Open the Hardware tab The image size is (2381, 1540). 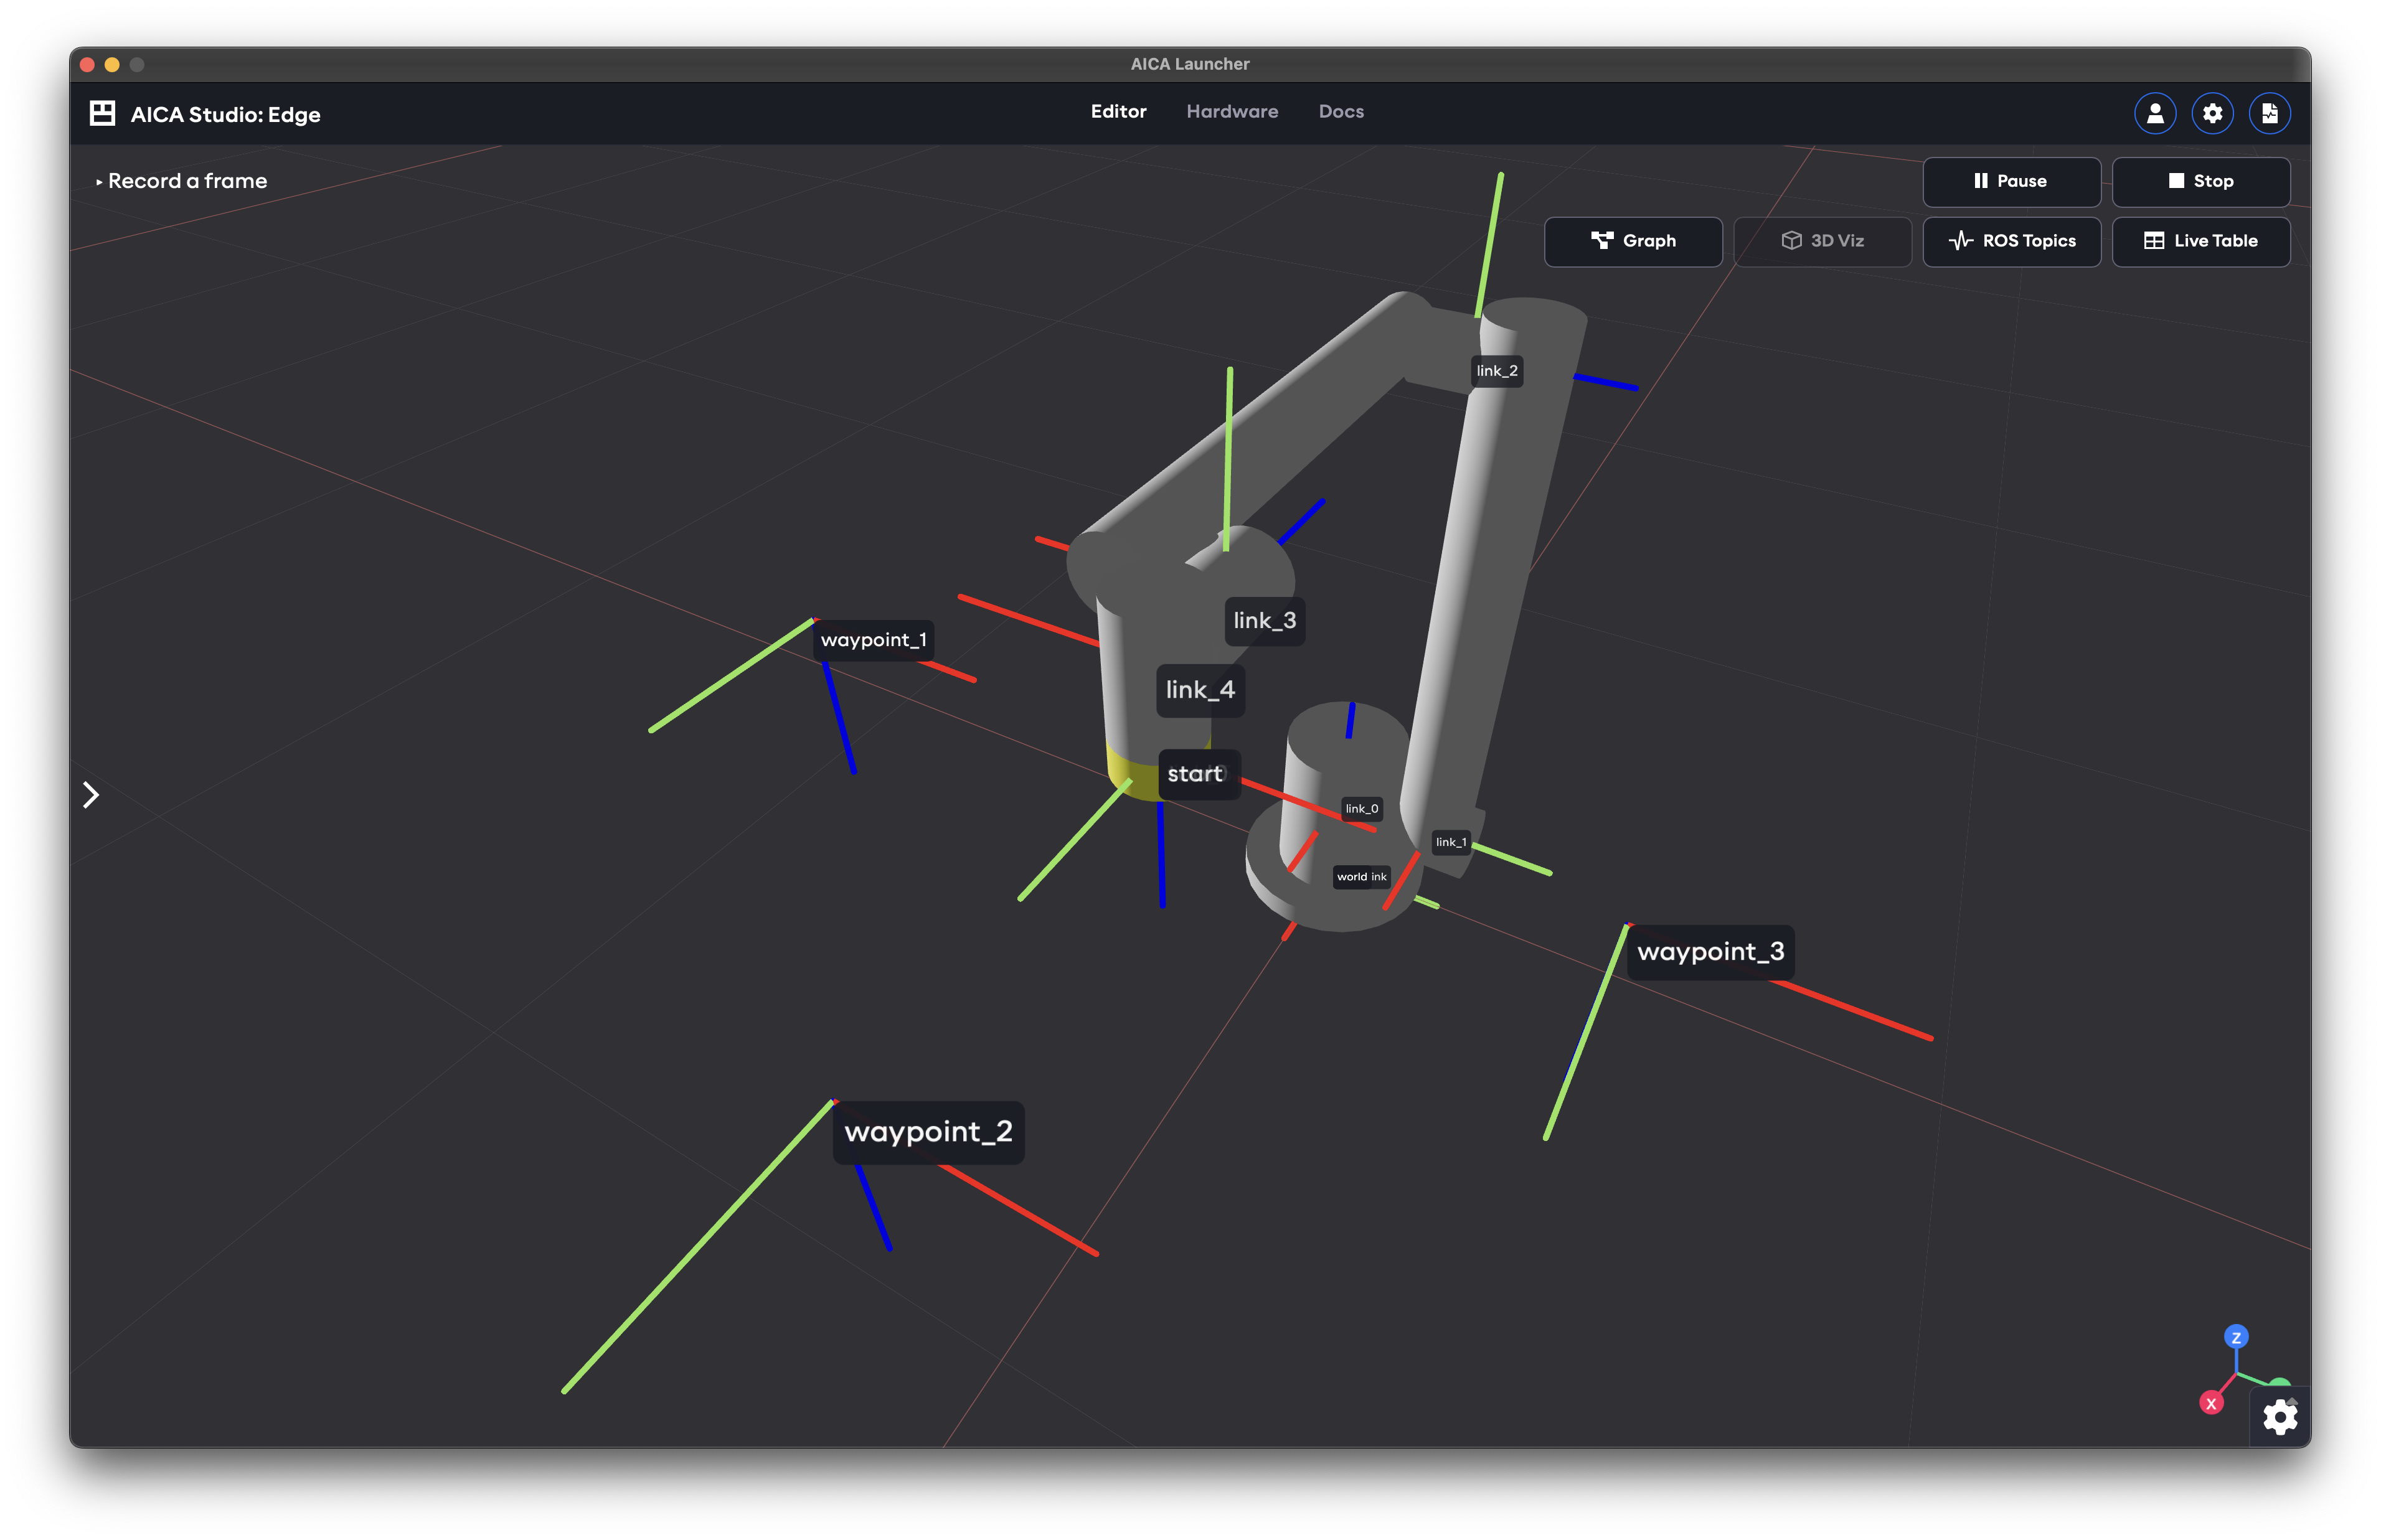(x=1232, y=111)
